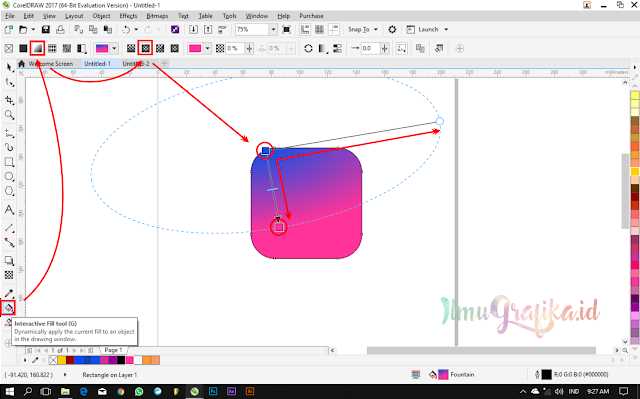
Task: Select the Connector line tool
Action: click(x=9, y=242)
